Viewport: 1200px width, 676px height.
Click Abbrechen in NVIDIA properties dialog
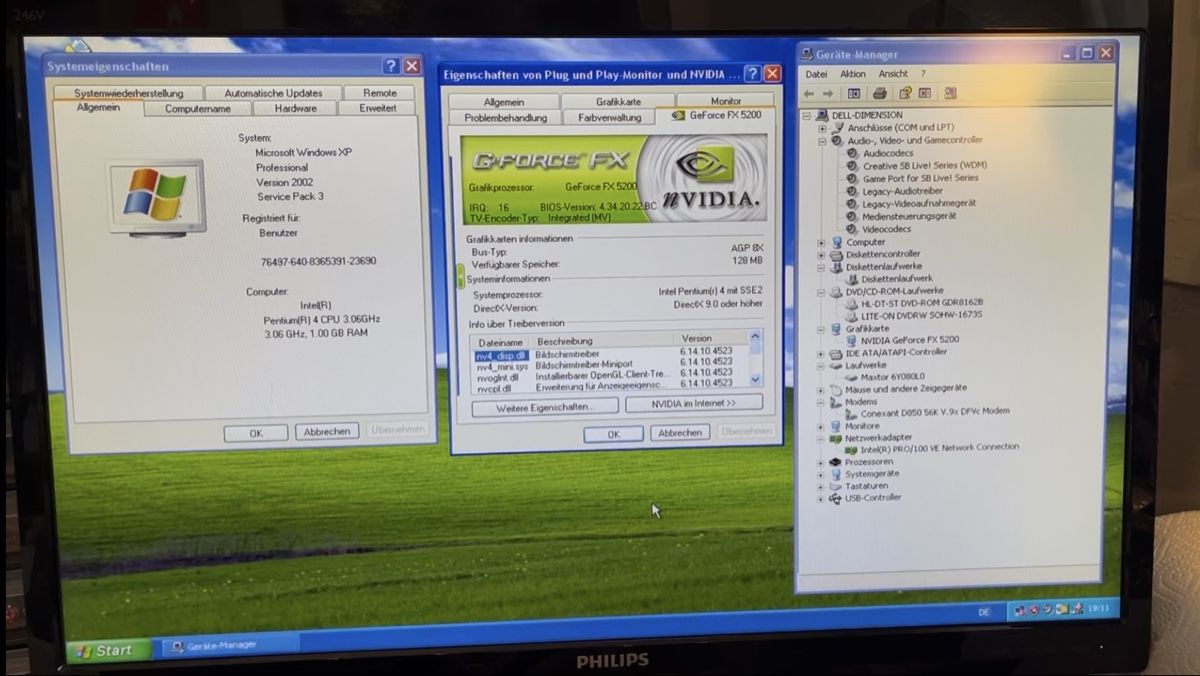tap(680, 432)
